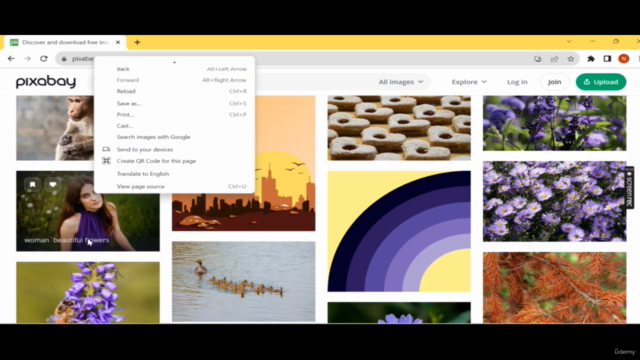Close the Pixabay tab
640x360 pixels.
point(118,42)
